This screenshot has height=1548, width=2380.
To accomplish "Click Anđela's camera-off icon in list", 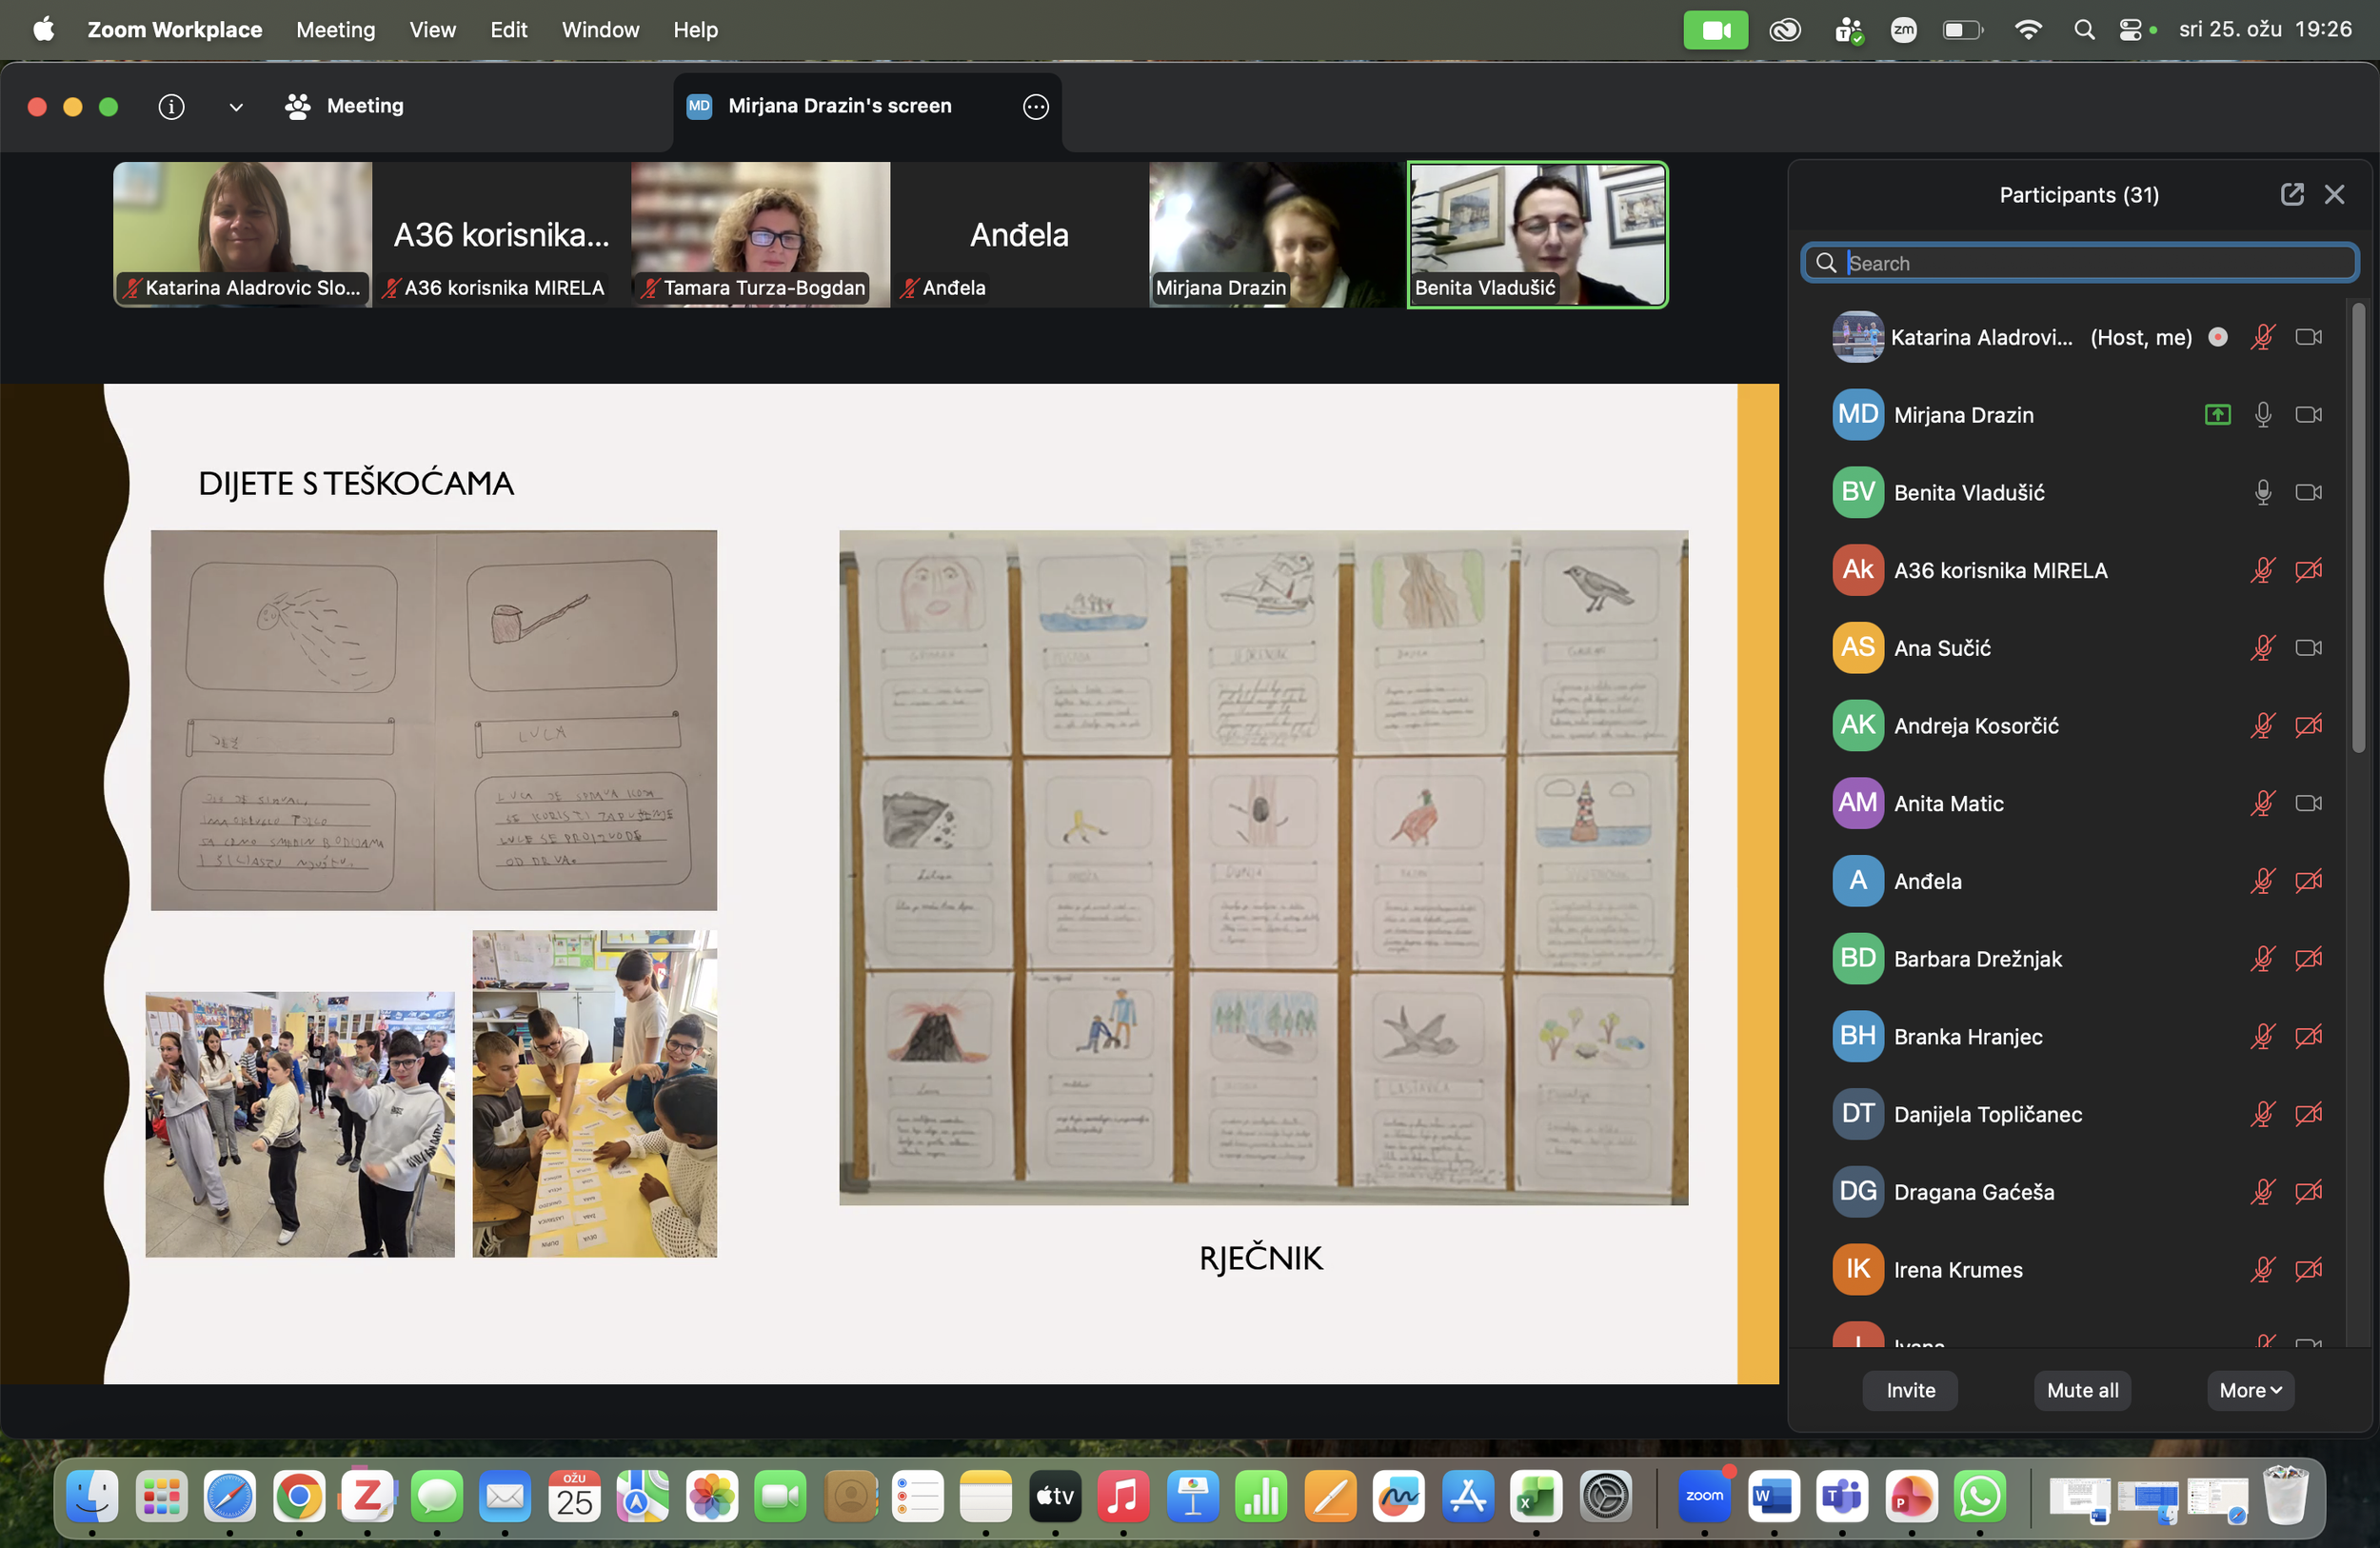I will pos(2308,881).
